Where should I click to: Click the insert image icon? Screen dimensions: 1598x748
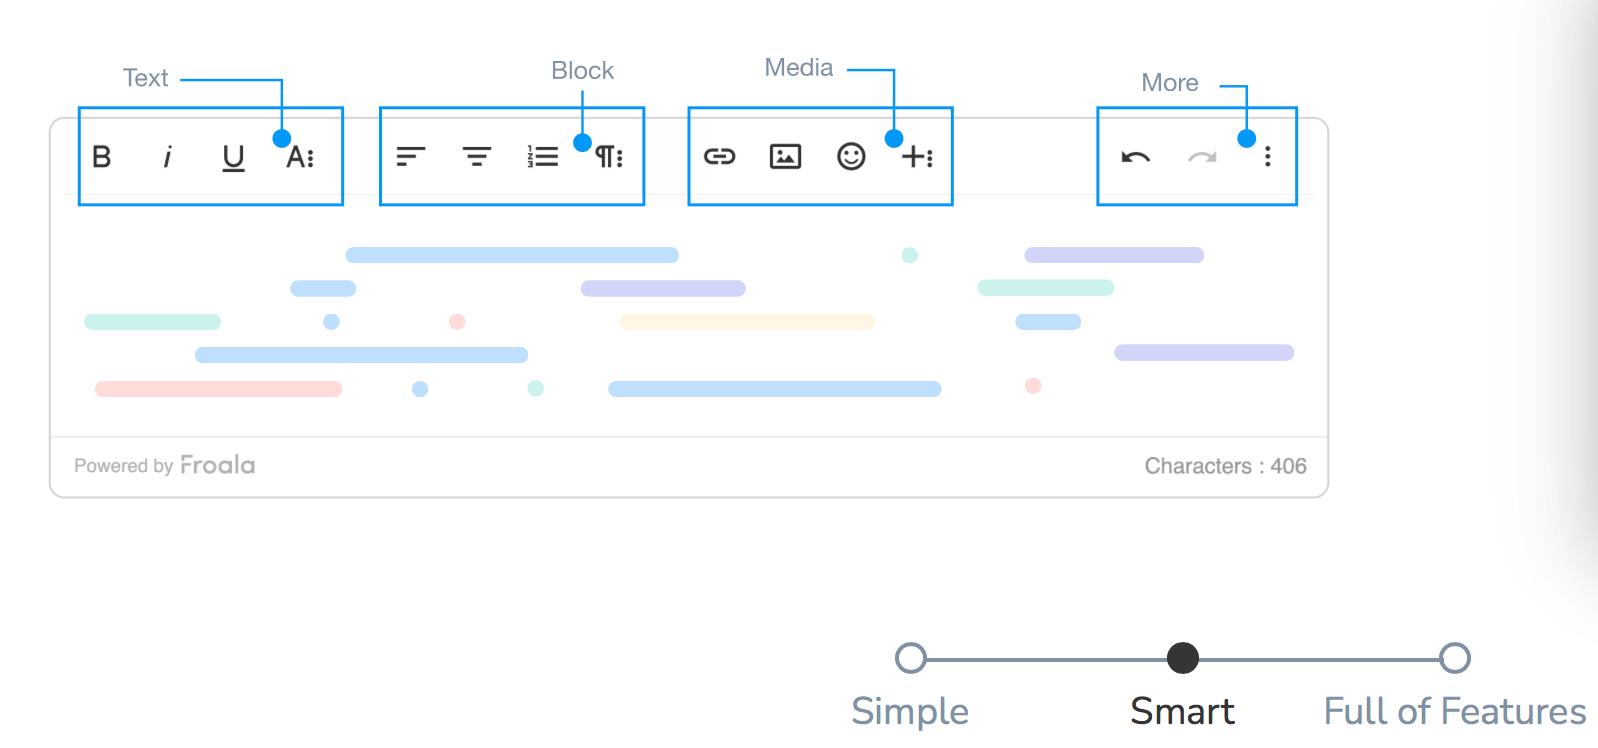[x=785, y=156]
